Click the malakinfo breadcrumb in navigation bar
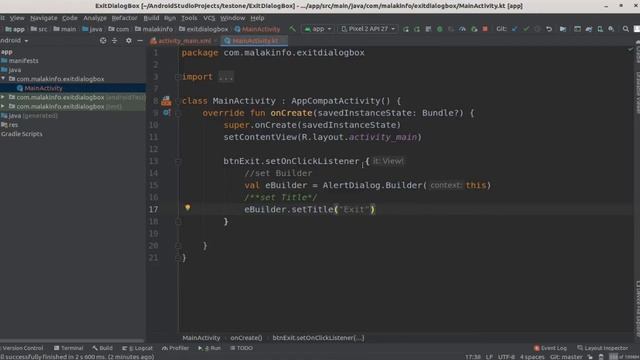 coord(154,29)
